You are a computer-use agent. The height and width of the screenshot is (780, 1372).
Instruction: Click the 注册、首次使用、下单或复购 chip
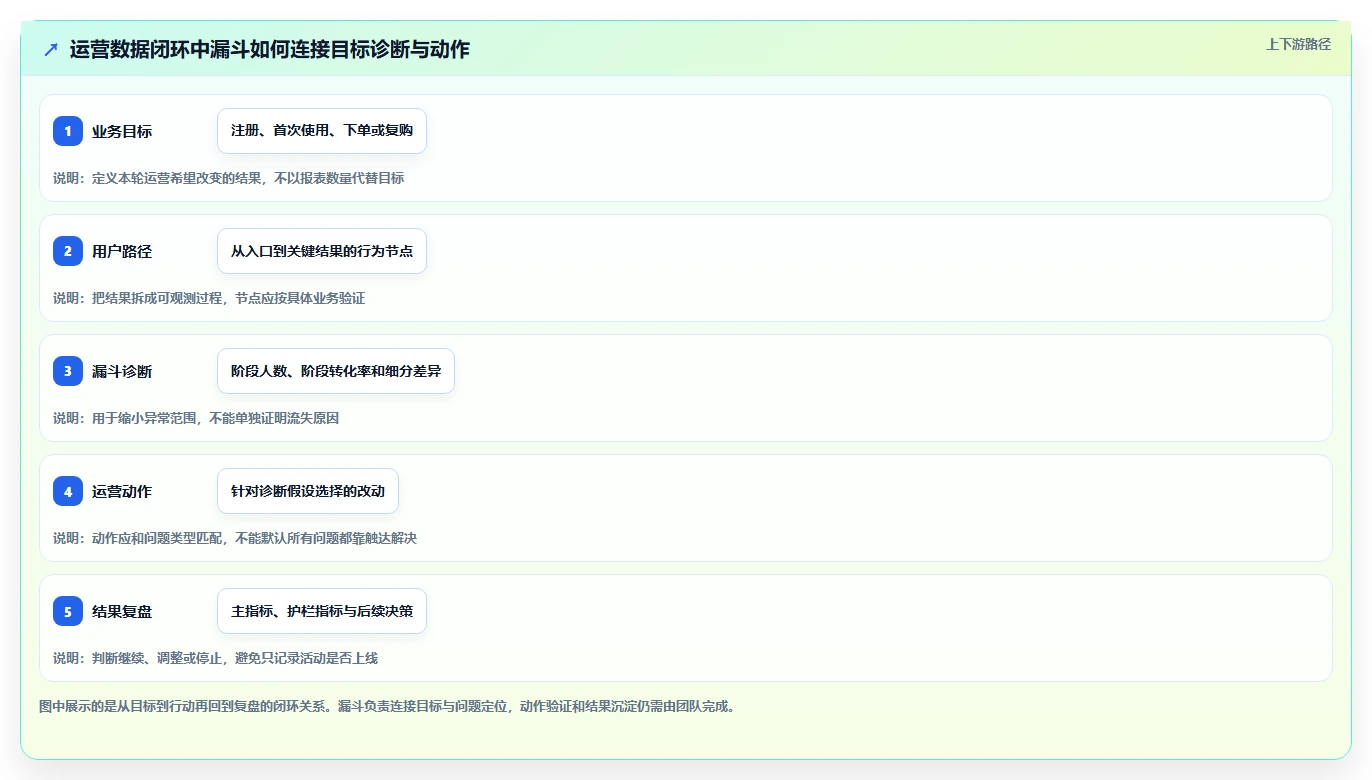(322, 131)
